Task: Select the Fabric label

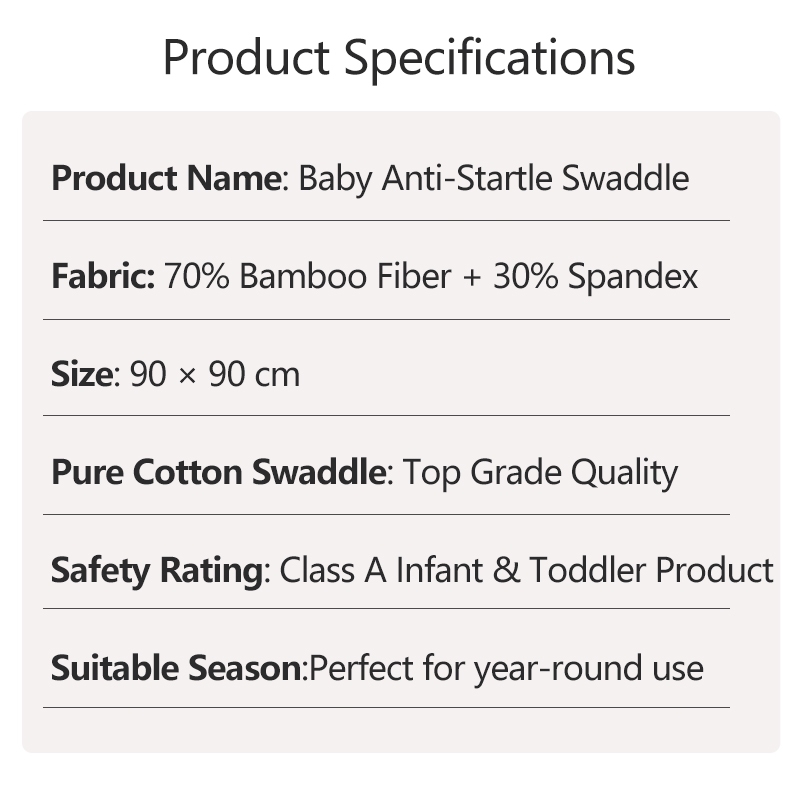Action: coord(103,276)
